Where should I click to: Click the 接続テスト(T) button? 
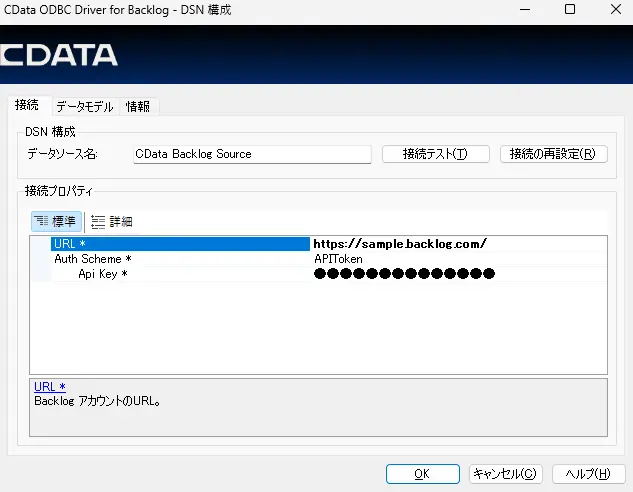click(436, 154)
